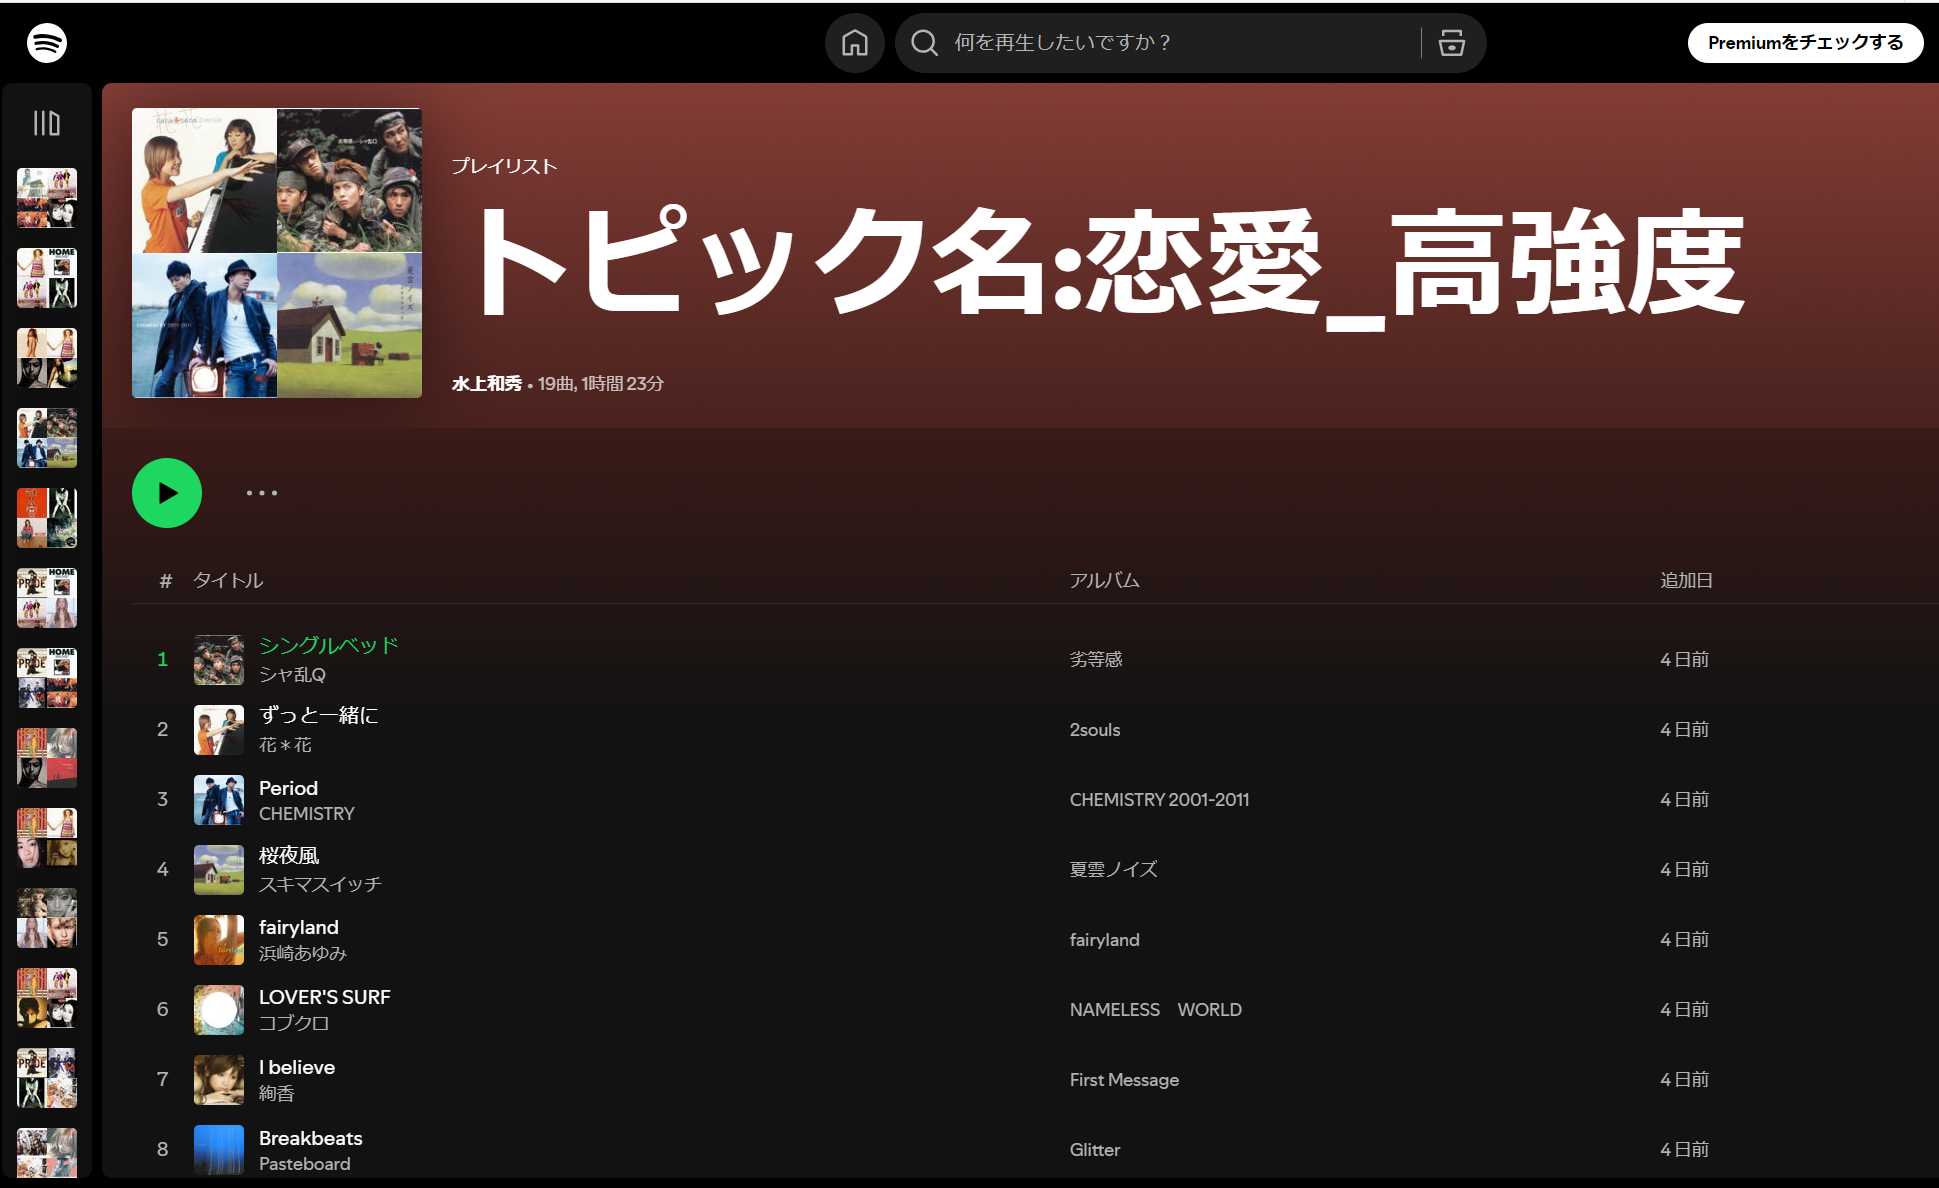Open the artist link シャ乱Q
This screenshot has height=1188, width=1939.
[x=290, y=674]
